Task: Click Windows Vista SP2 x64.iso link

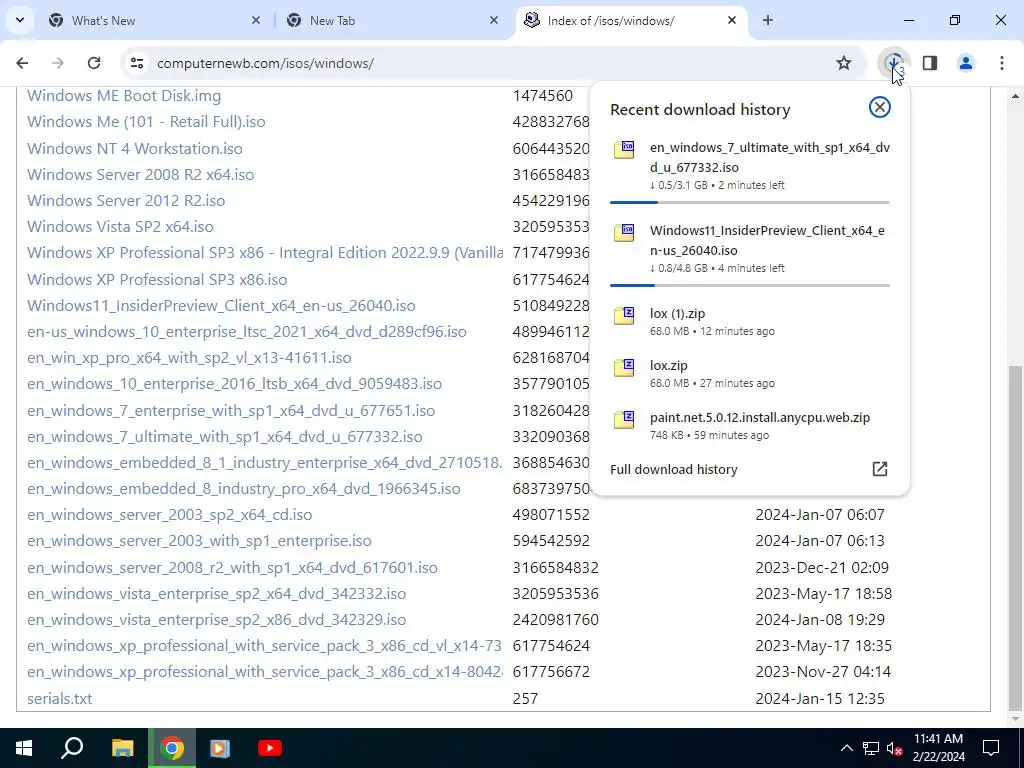Action: [x=120, y=227]
